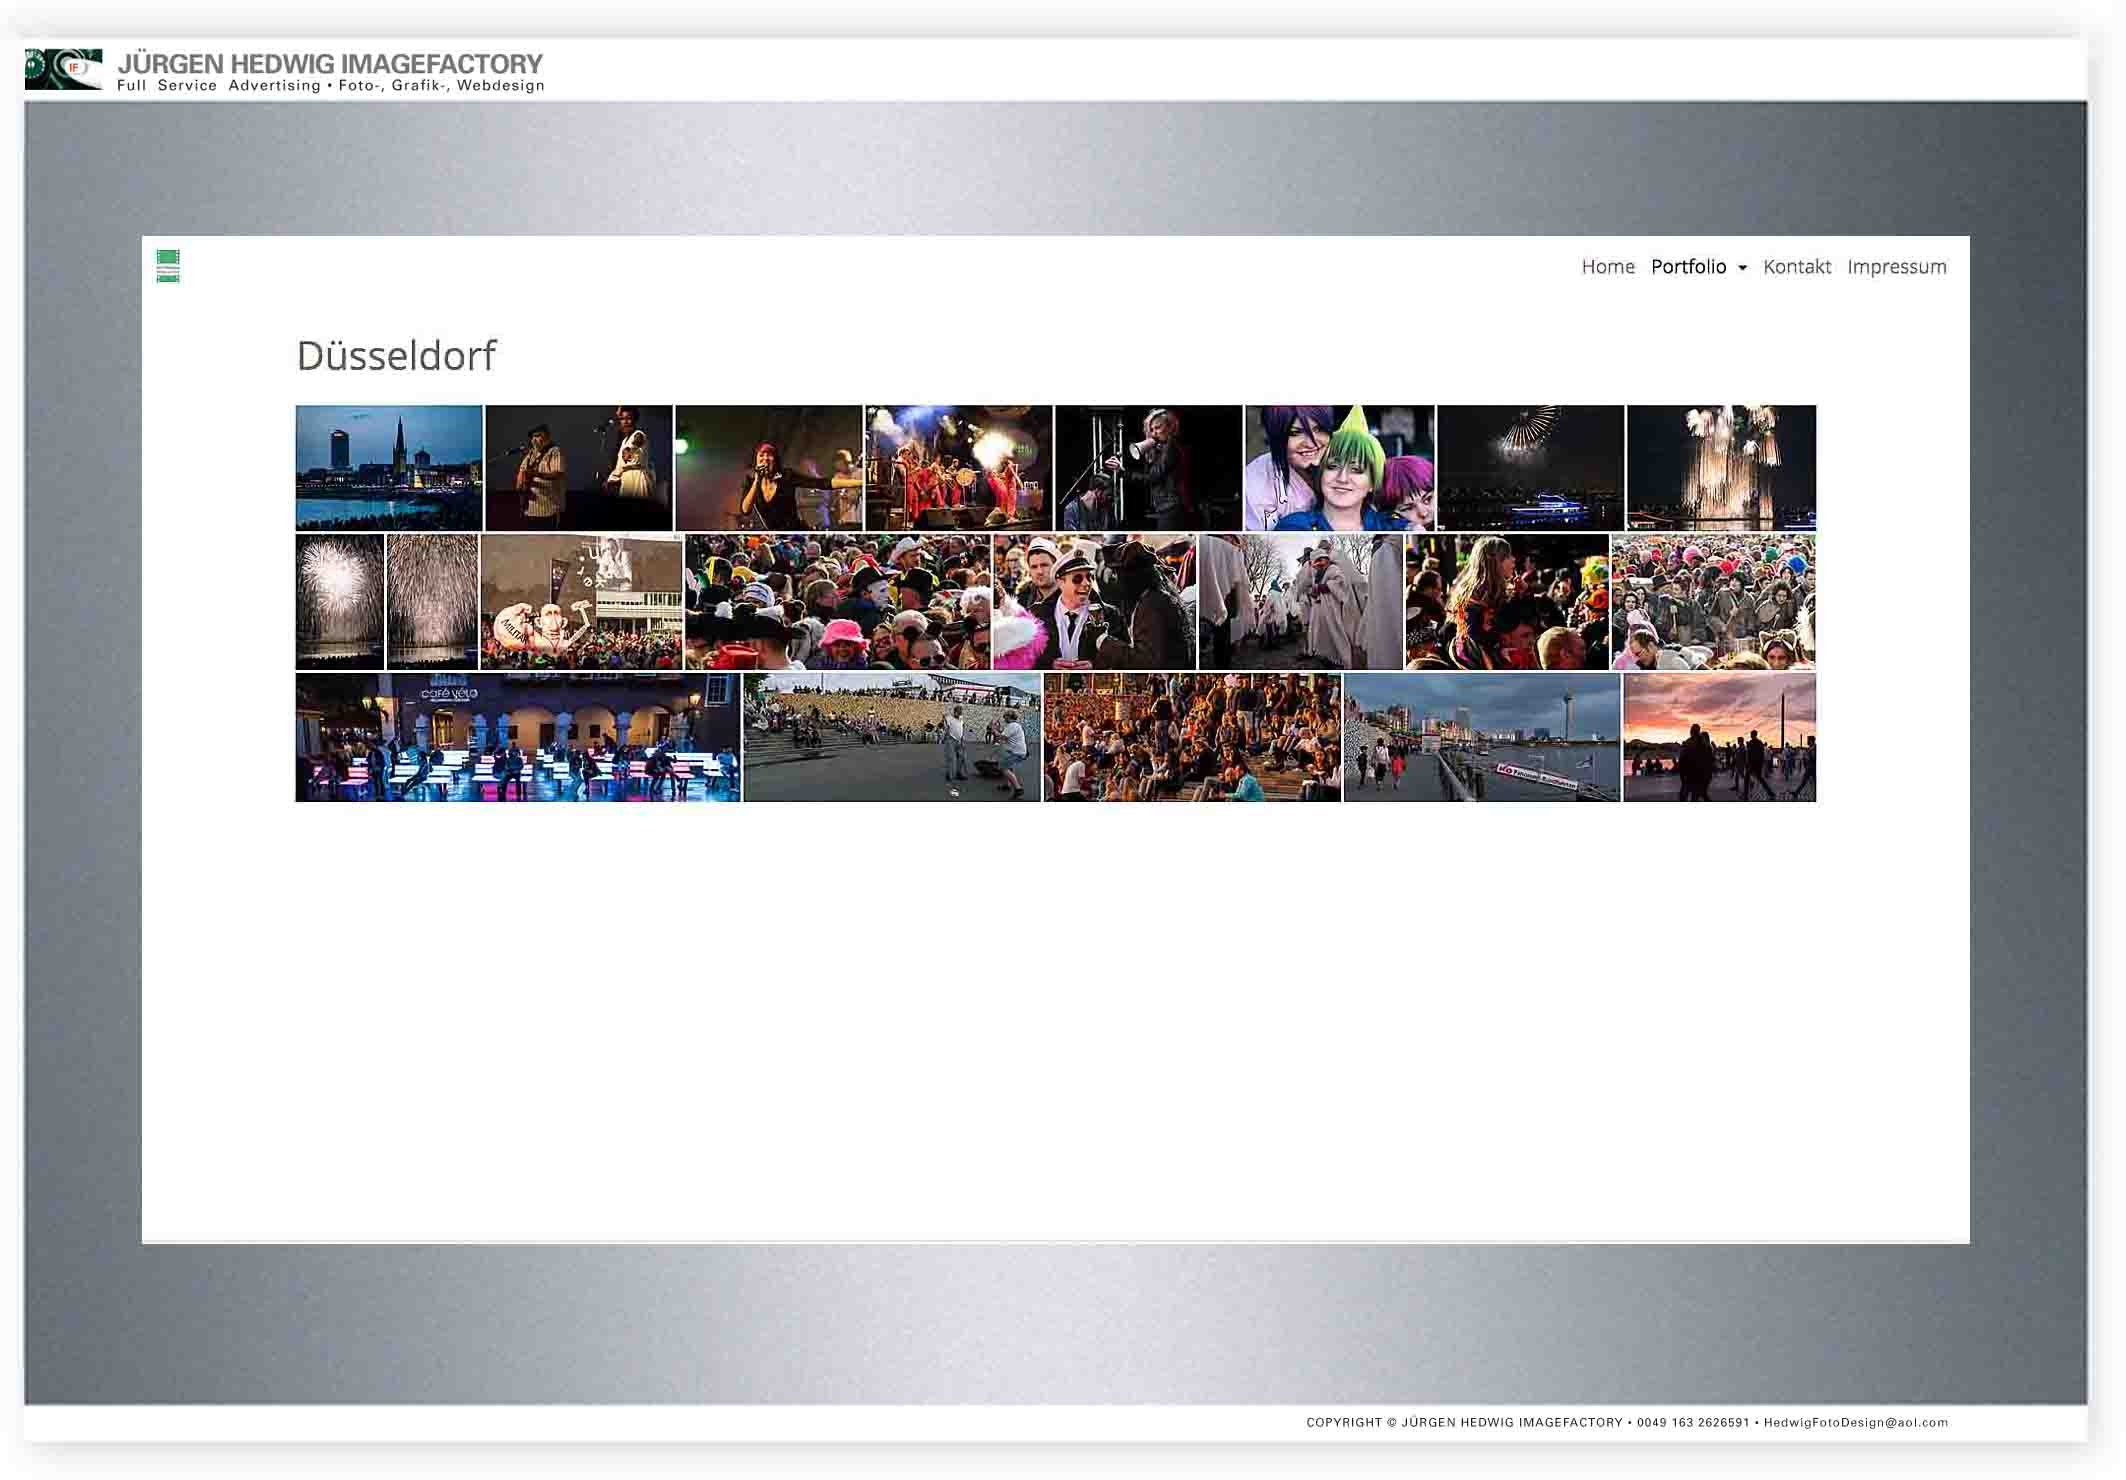View the man in captain's hat photo
This screenshot has height=1480, width=2126.
click(x=1094, y=601)
